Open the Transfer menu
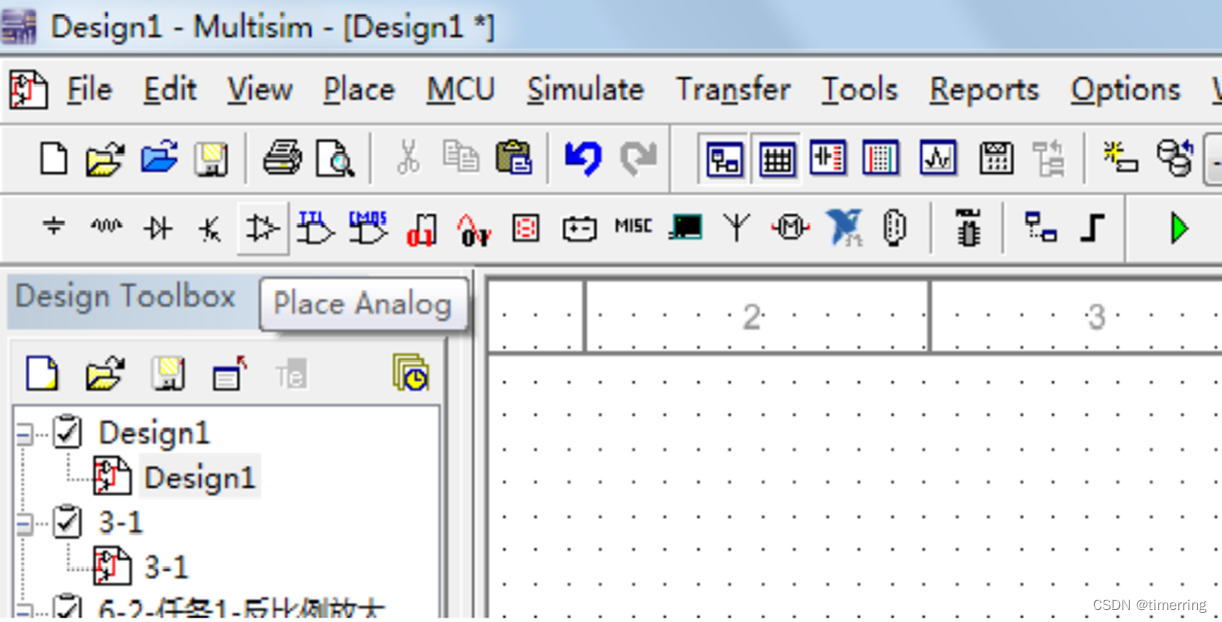 click(733, 90)
